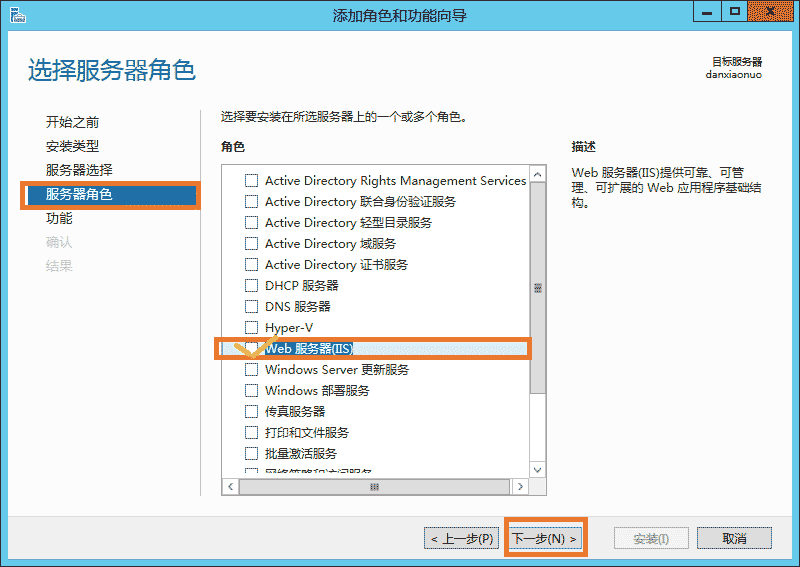This screenshot has width=800, height=567.
Task: Maximize the wizard window
Action: (735, 12)
